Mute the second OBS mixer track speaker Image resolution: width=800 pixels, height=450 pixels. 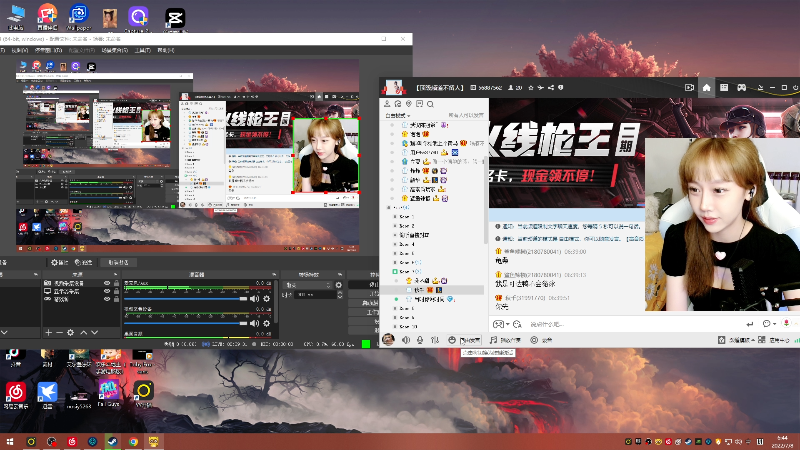pyautogui.click(x=254, y=323)
